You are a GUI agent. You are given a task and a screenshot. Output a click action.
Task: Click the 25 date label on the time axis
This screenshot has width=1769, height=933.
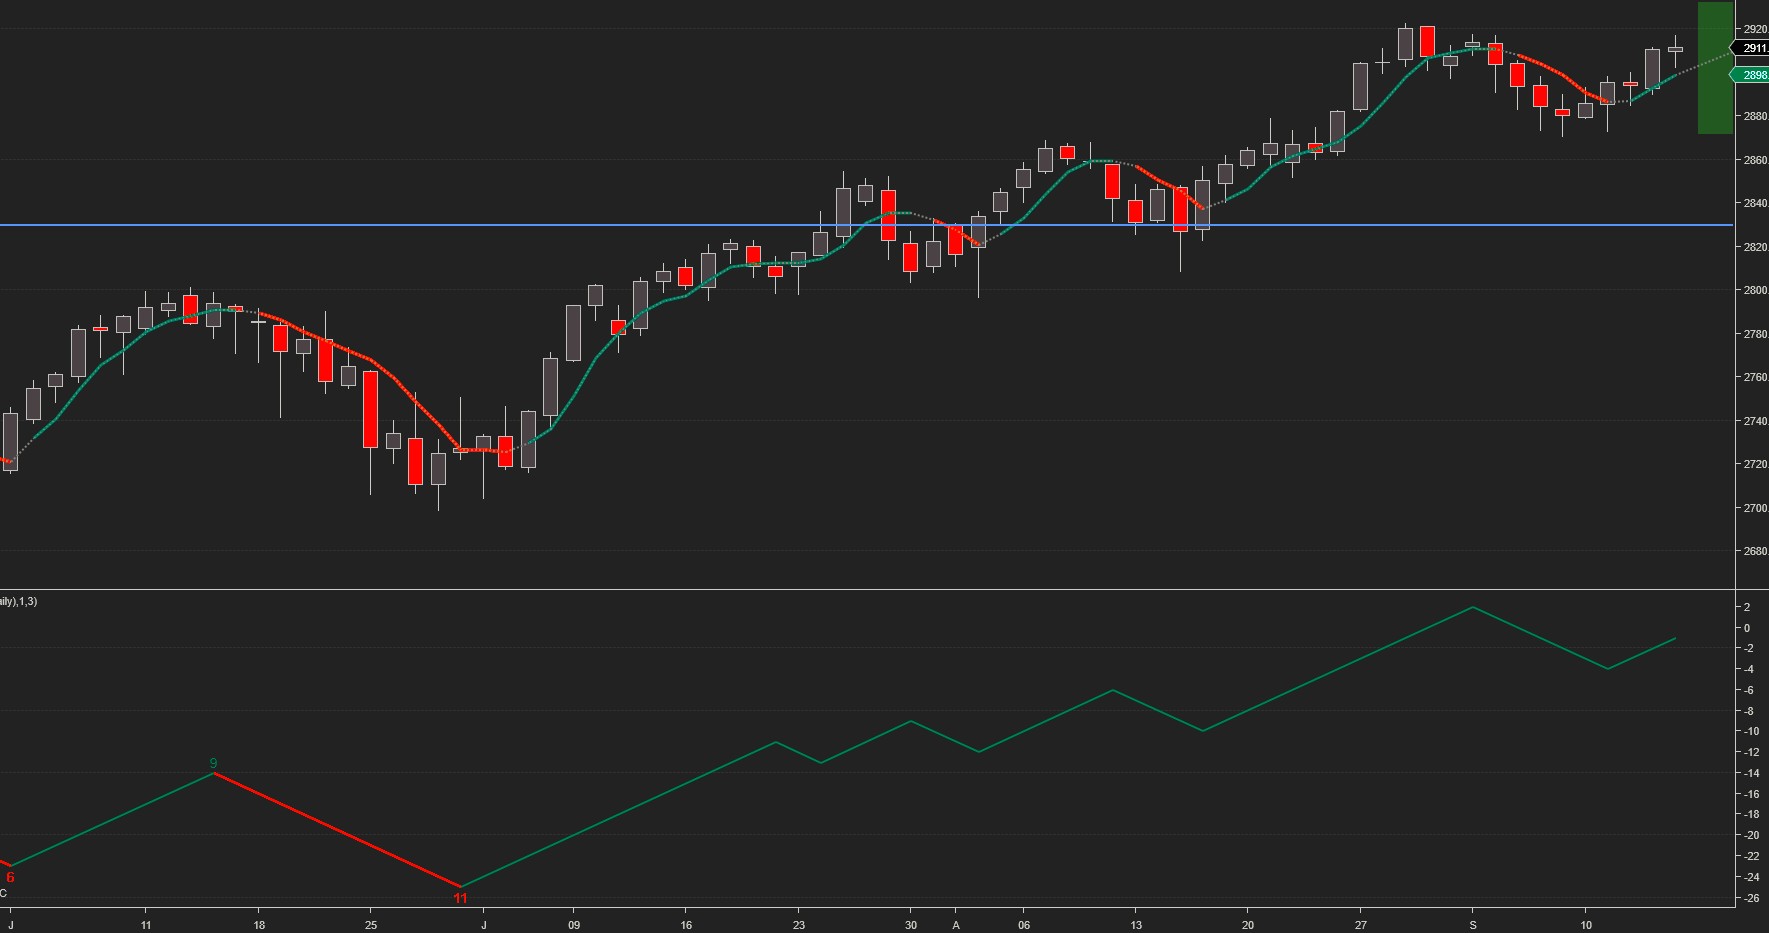point(371,925)
